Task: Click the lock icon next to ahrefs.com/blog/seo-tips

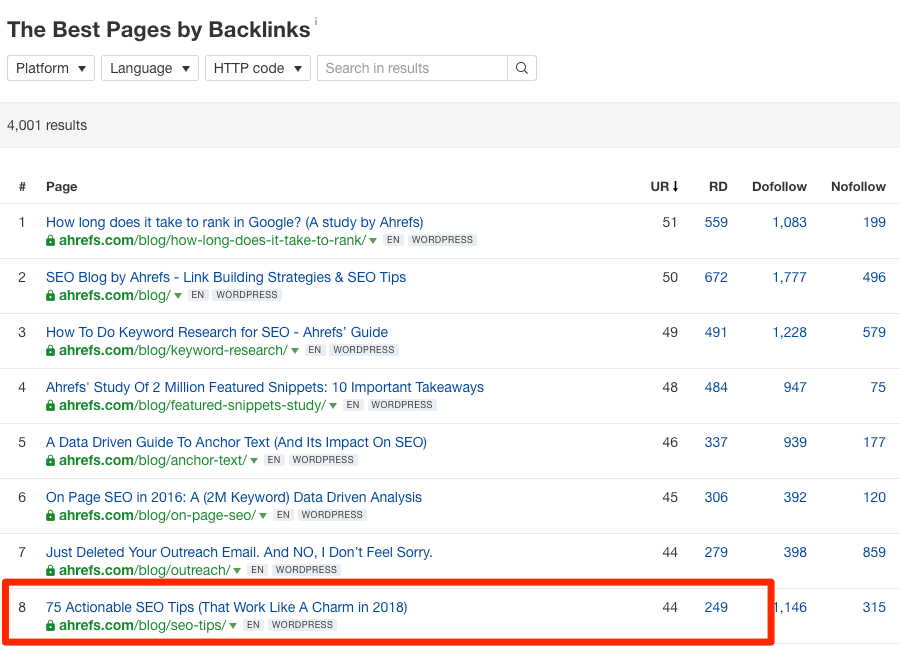Action: [50, 624]
